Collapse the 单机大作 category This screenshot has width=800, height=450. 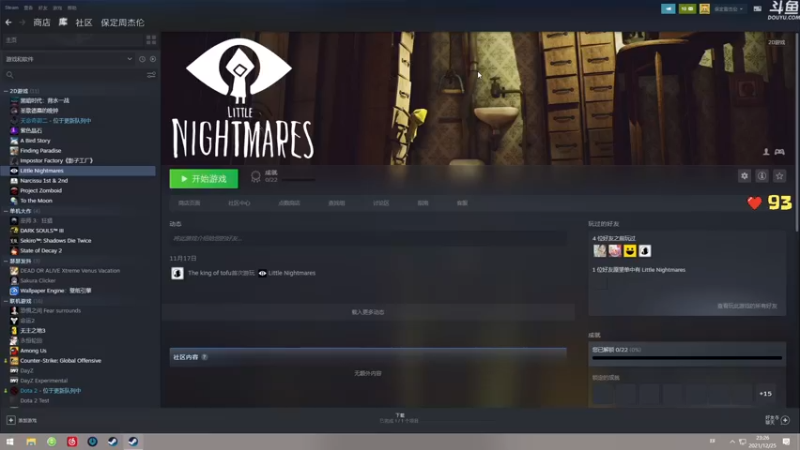(6, 211)
